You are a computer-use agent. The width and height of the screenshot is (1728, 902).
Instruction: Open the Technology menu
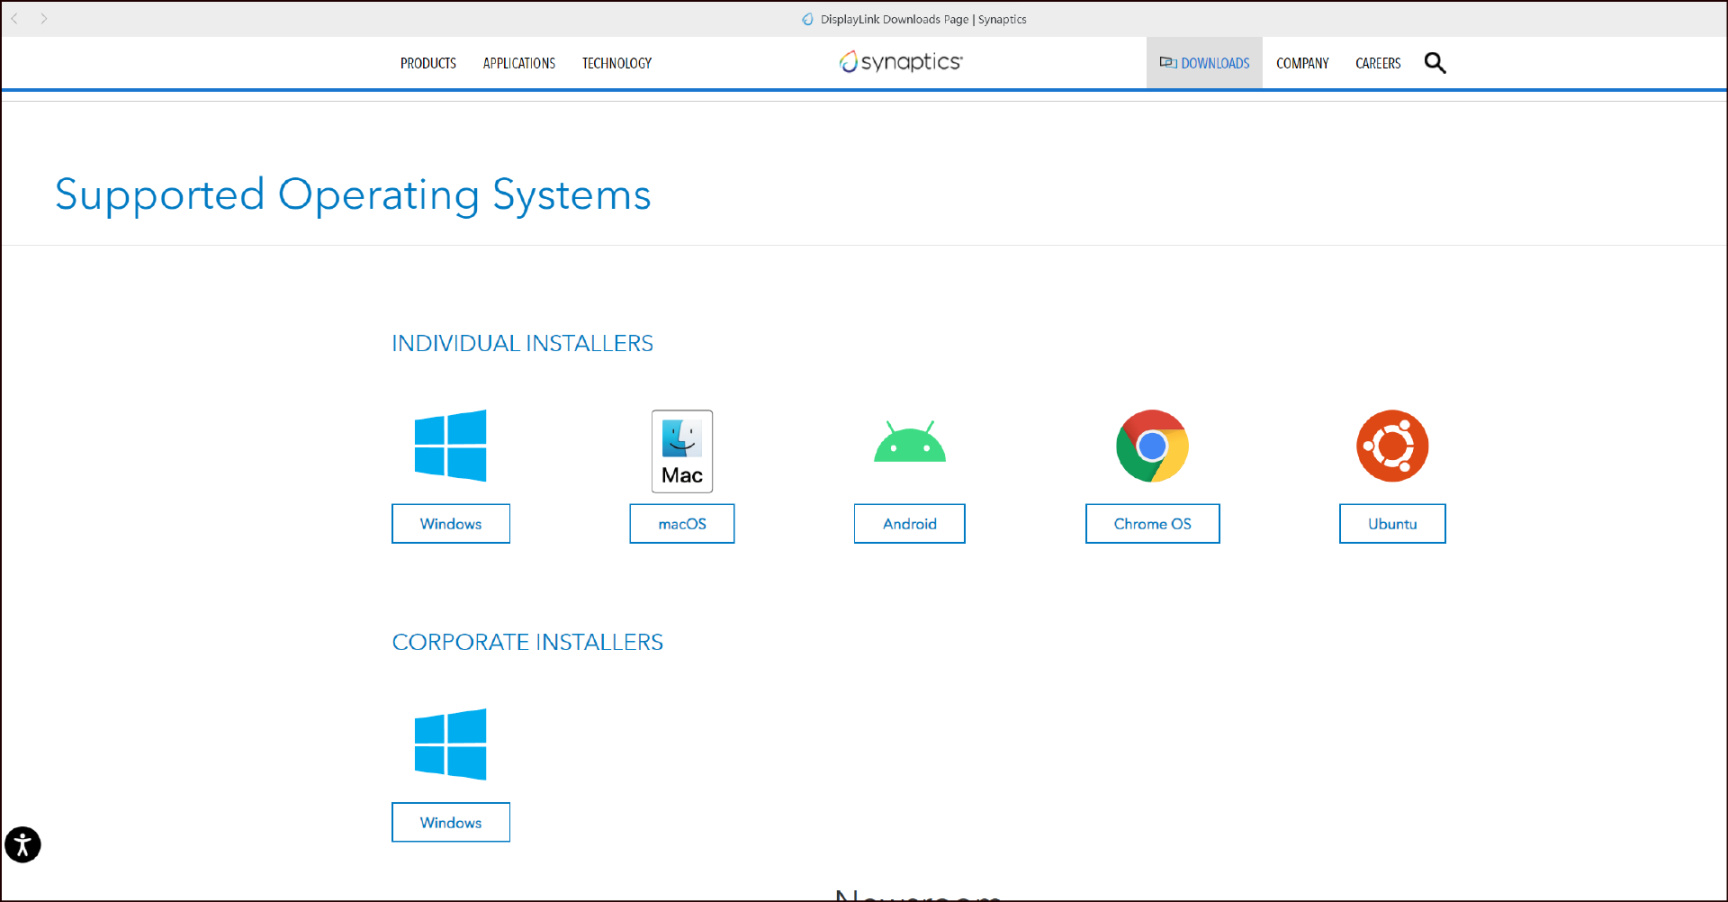tap(617, 63)
